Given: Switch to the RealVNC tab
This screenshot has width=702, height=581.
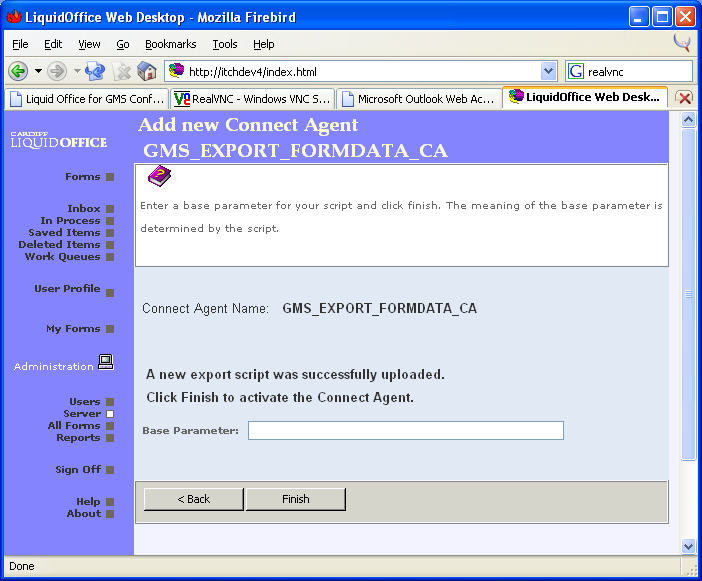Looking at the screenshot, I should (251, 98).
